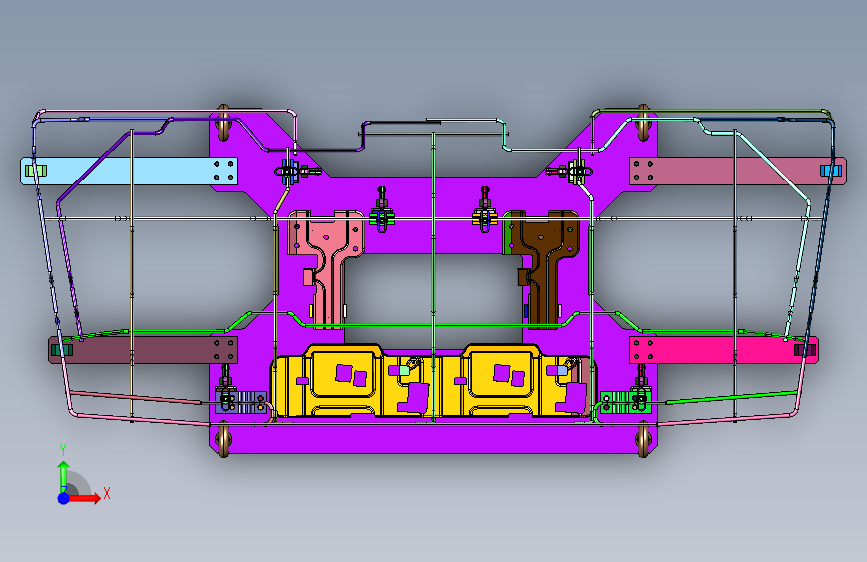Click the Y label on the coordinate triad

(63, 450)
